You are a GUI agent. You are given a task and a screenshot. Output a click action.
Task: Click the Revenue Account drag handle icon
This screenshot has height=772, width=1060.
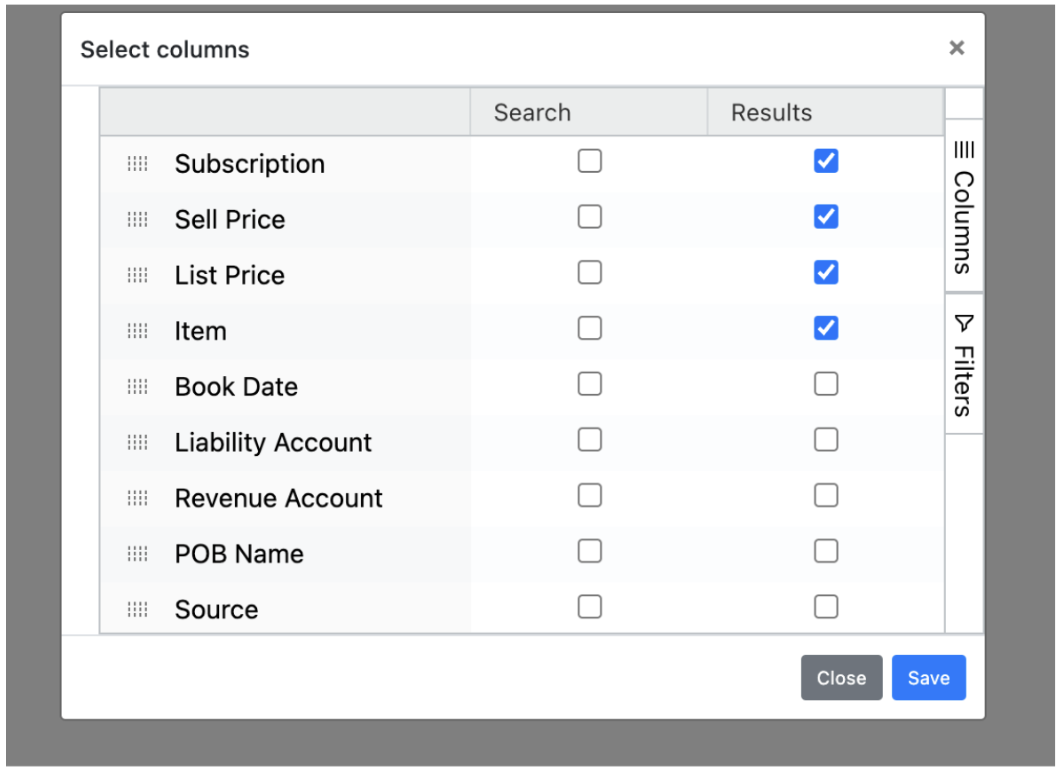click(x=138, y=499)
